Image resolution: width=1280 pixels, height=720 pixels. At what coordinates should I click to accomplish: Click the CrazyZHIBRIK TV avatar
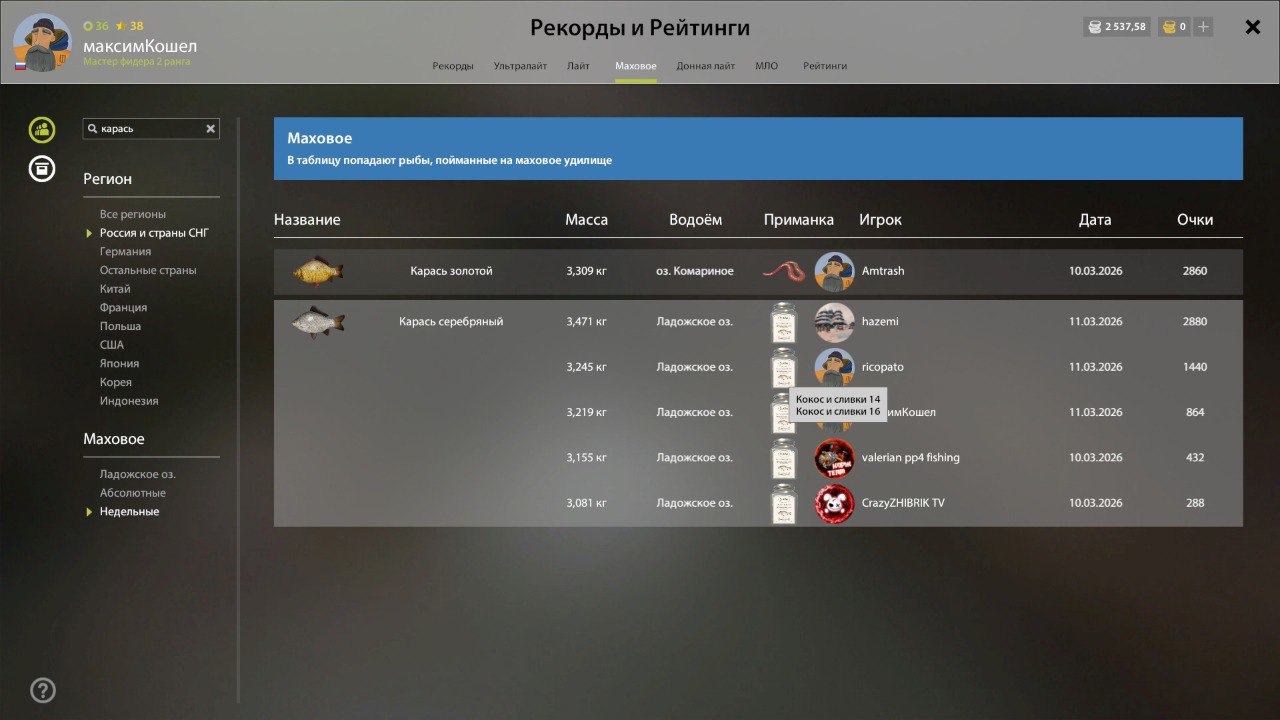coord(834,503)
